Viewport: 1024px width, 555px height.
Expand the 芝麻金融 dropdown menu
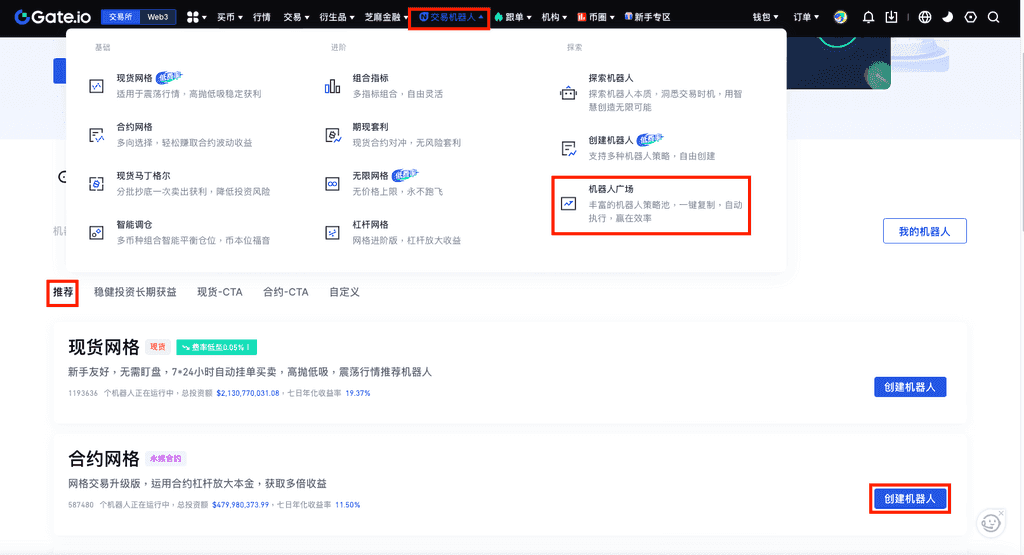click(x=386, y=17)
